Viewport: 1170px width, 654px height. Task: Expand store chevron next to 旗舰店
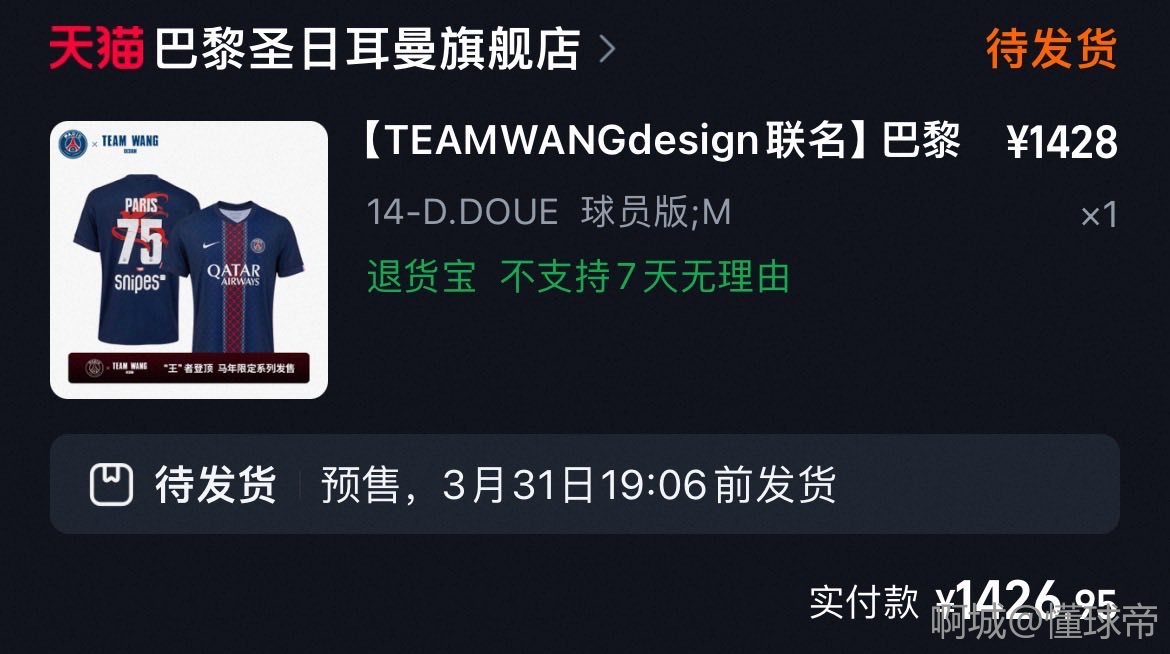point(607,49)
